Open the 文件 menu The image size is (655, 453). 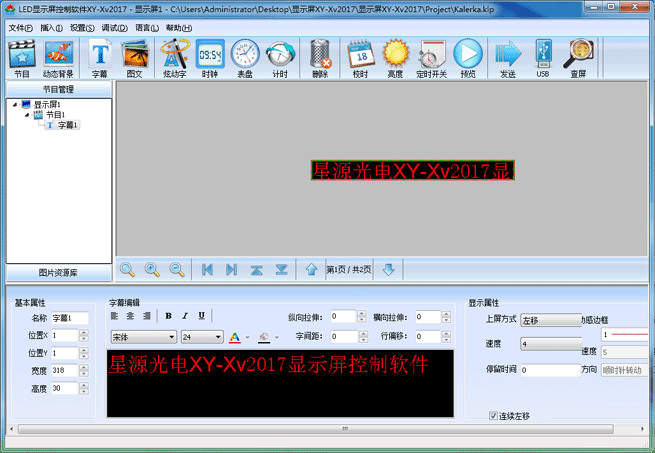click(x=20, y=27)
